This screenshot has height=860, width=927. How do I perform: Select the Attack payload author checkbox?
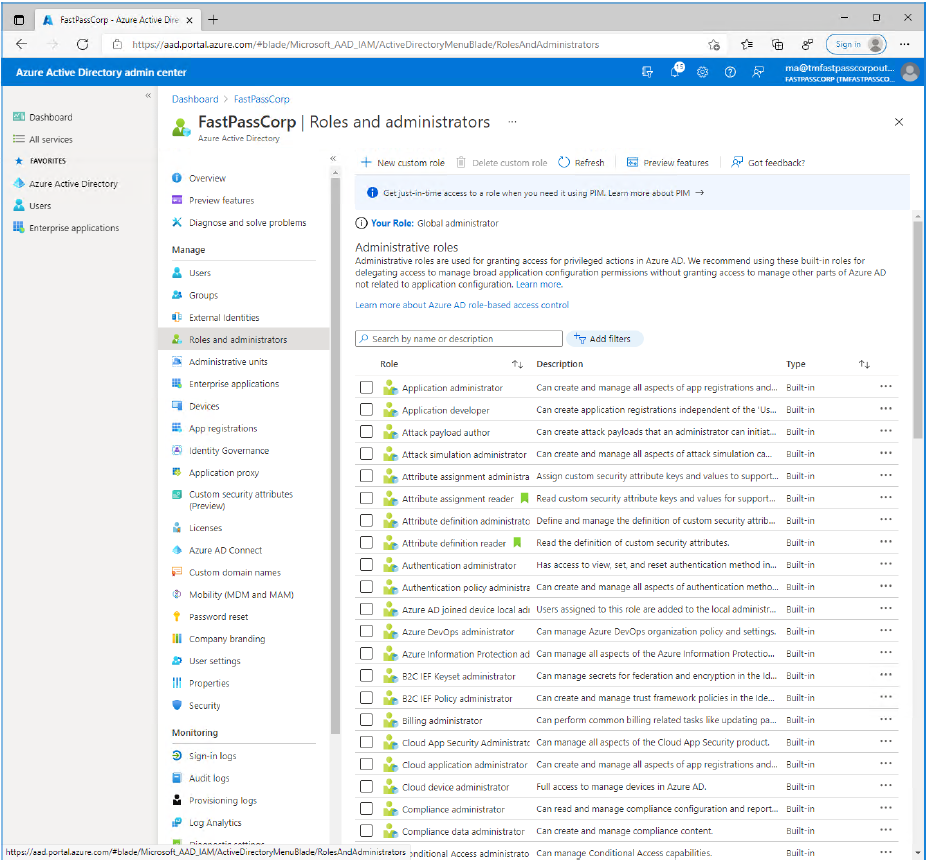coord(366,432)
